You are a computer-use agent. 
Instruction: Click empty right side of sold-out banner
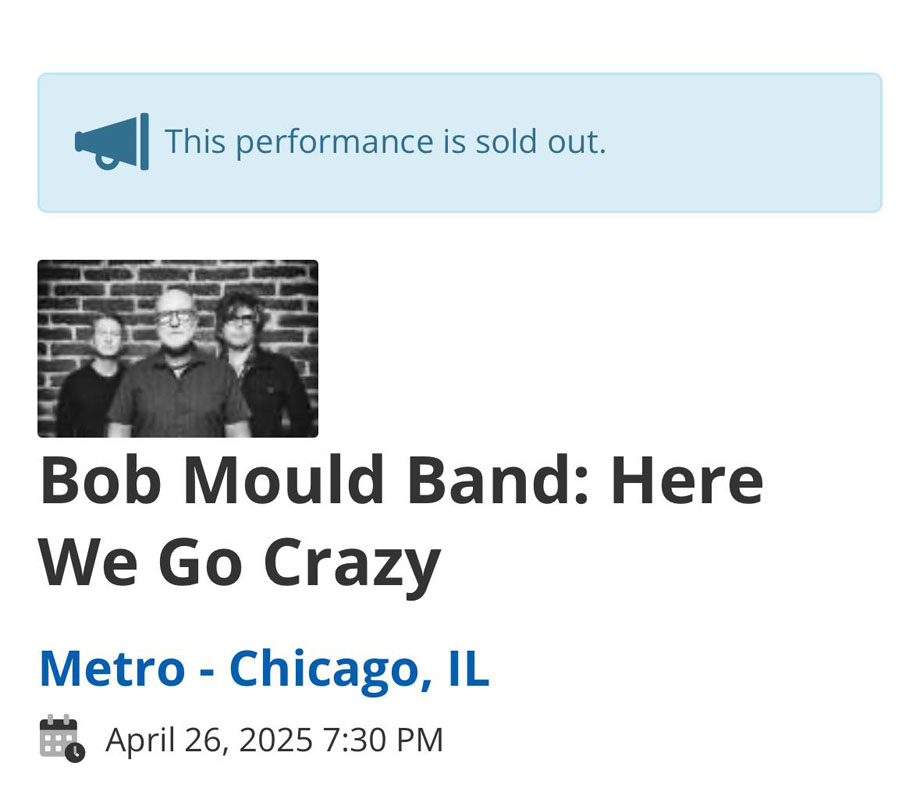(760, 142)
